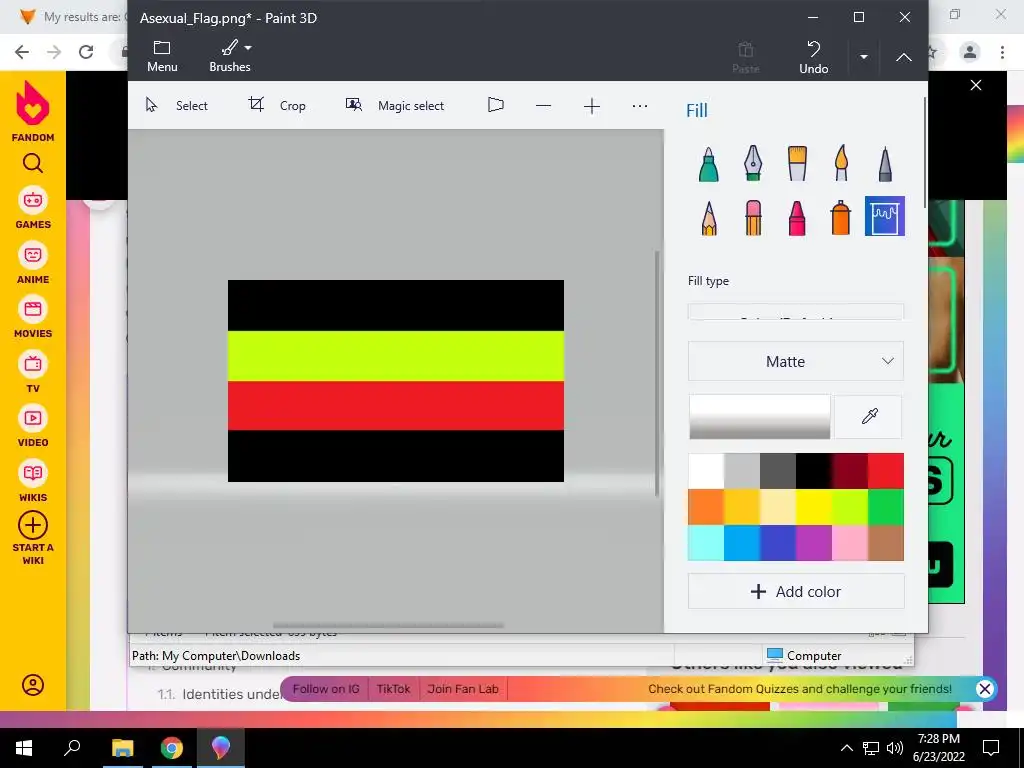Image resolution: width=1024 pixels, height=768 pixels.
Task: Open Fandom Movies section
Action: (33, 317)
